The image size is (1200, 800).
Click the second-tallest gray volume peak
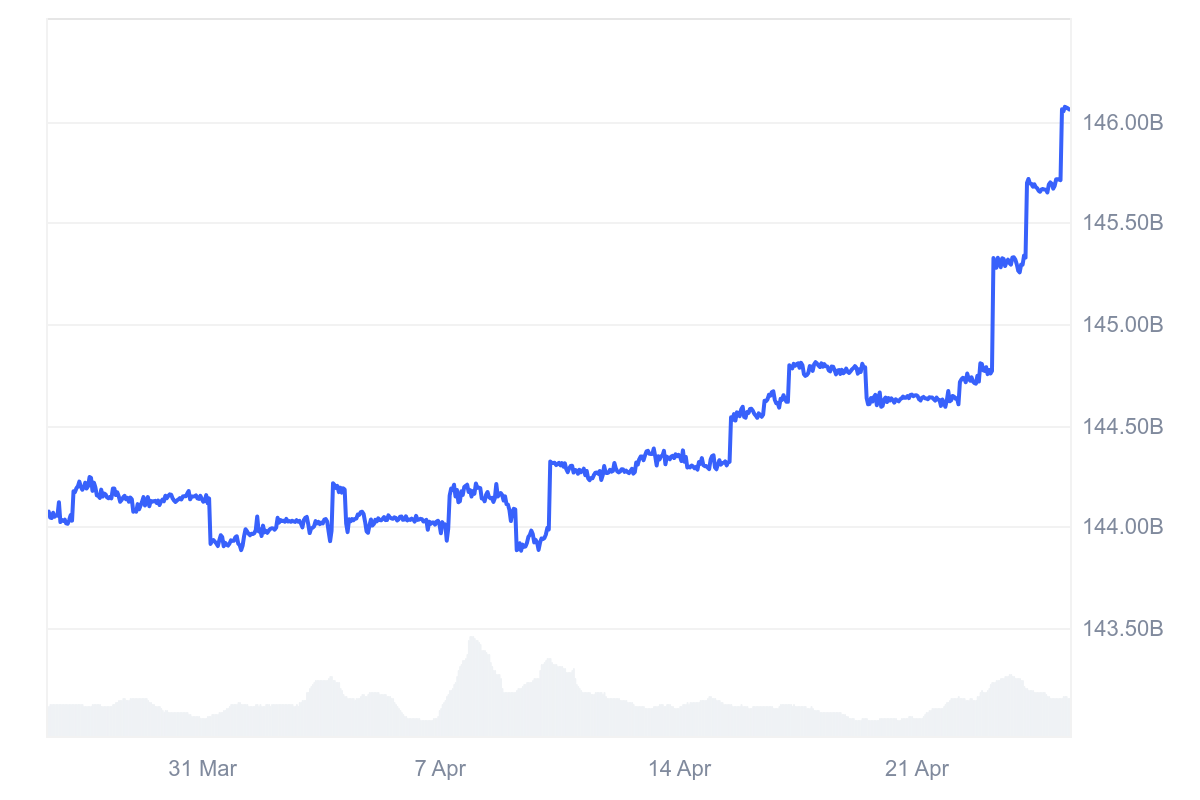[547, 660]
